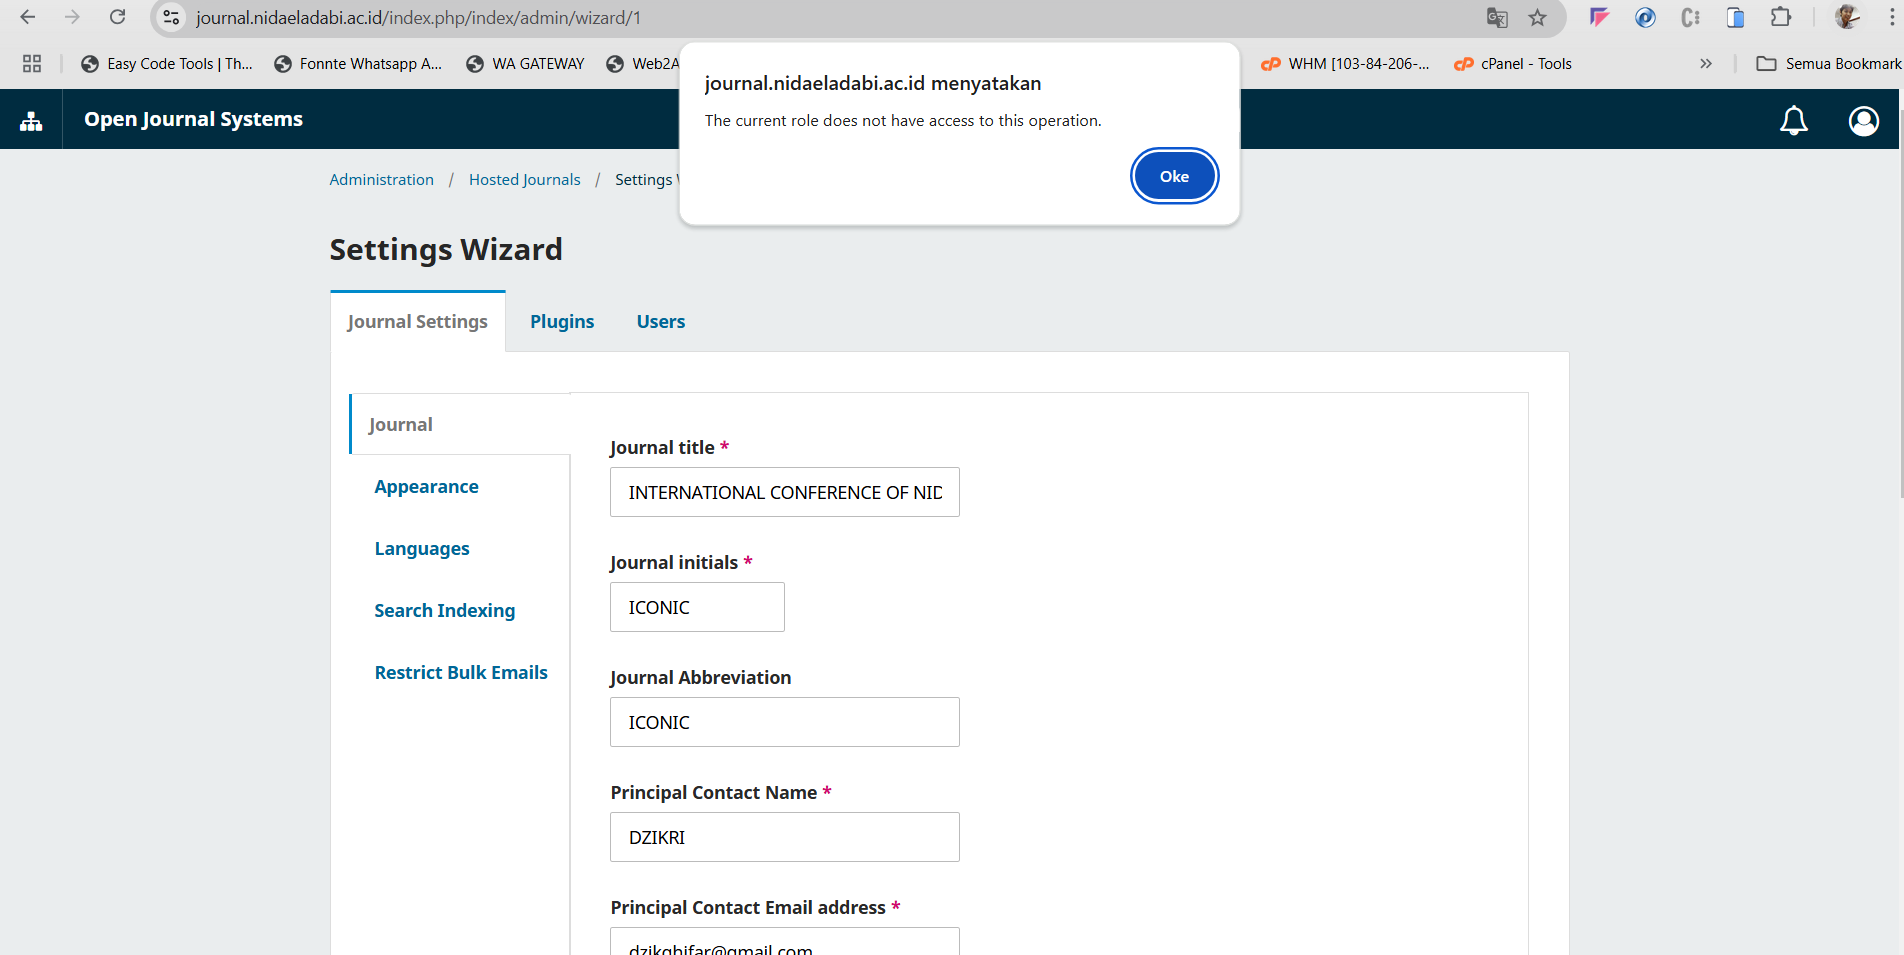Image resolution: width=1904 pixels, height=955 pixels.
Task: Bookmark this page with the star icon
Action: (1538, 17)
